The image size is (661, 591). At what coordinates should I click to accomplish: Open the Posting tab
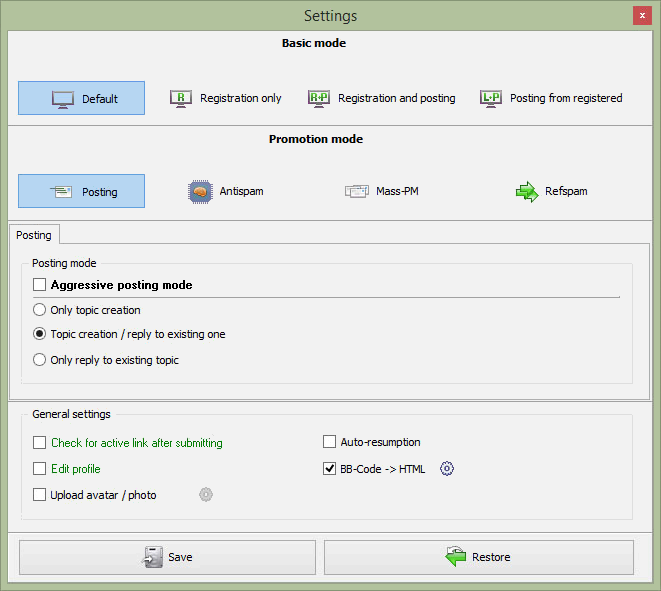click(34, 235)
